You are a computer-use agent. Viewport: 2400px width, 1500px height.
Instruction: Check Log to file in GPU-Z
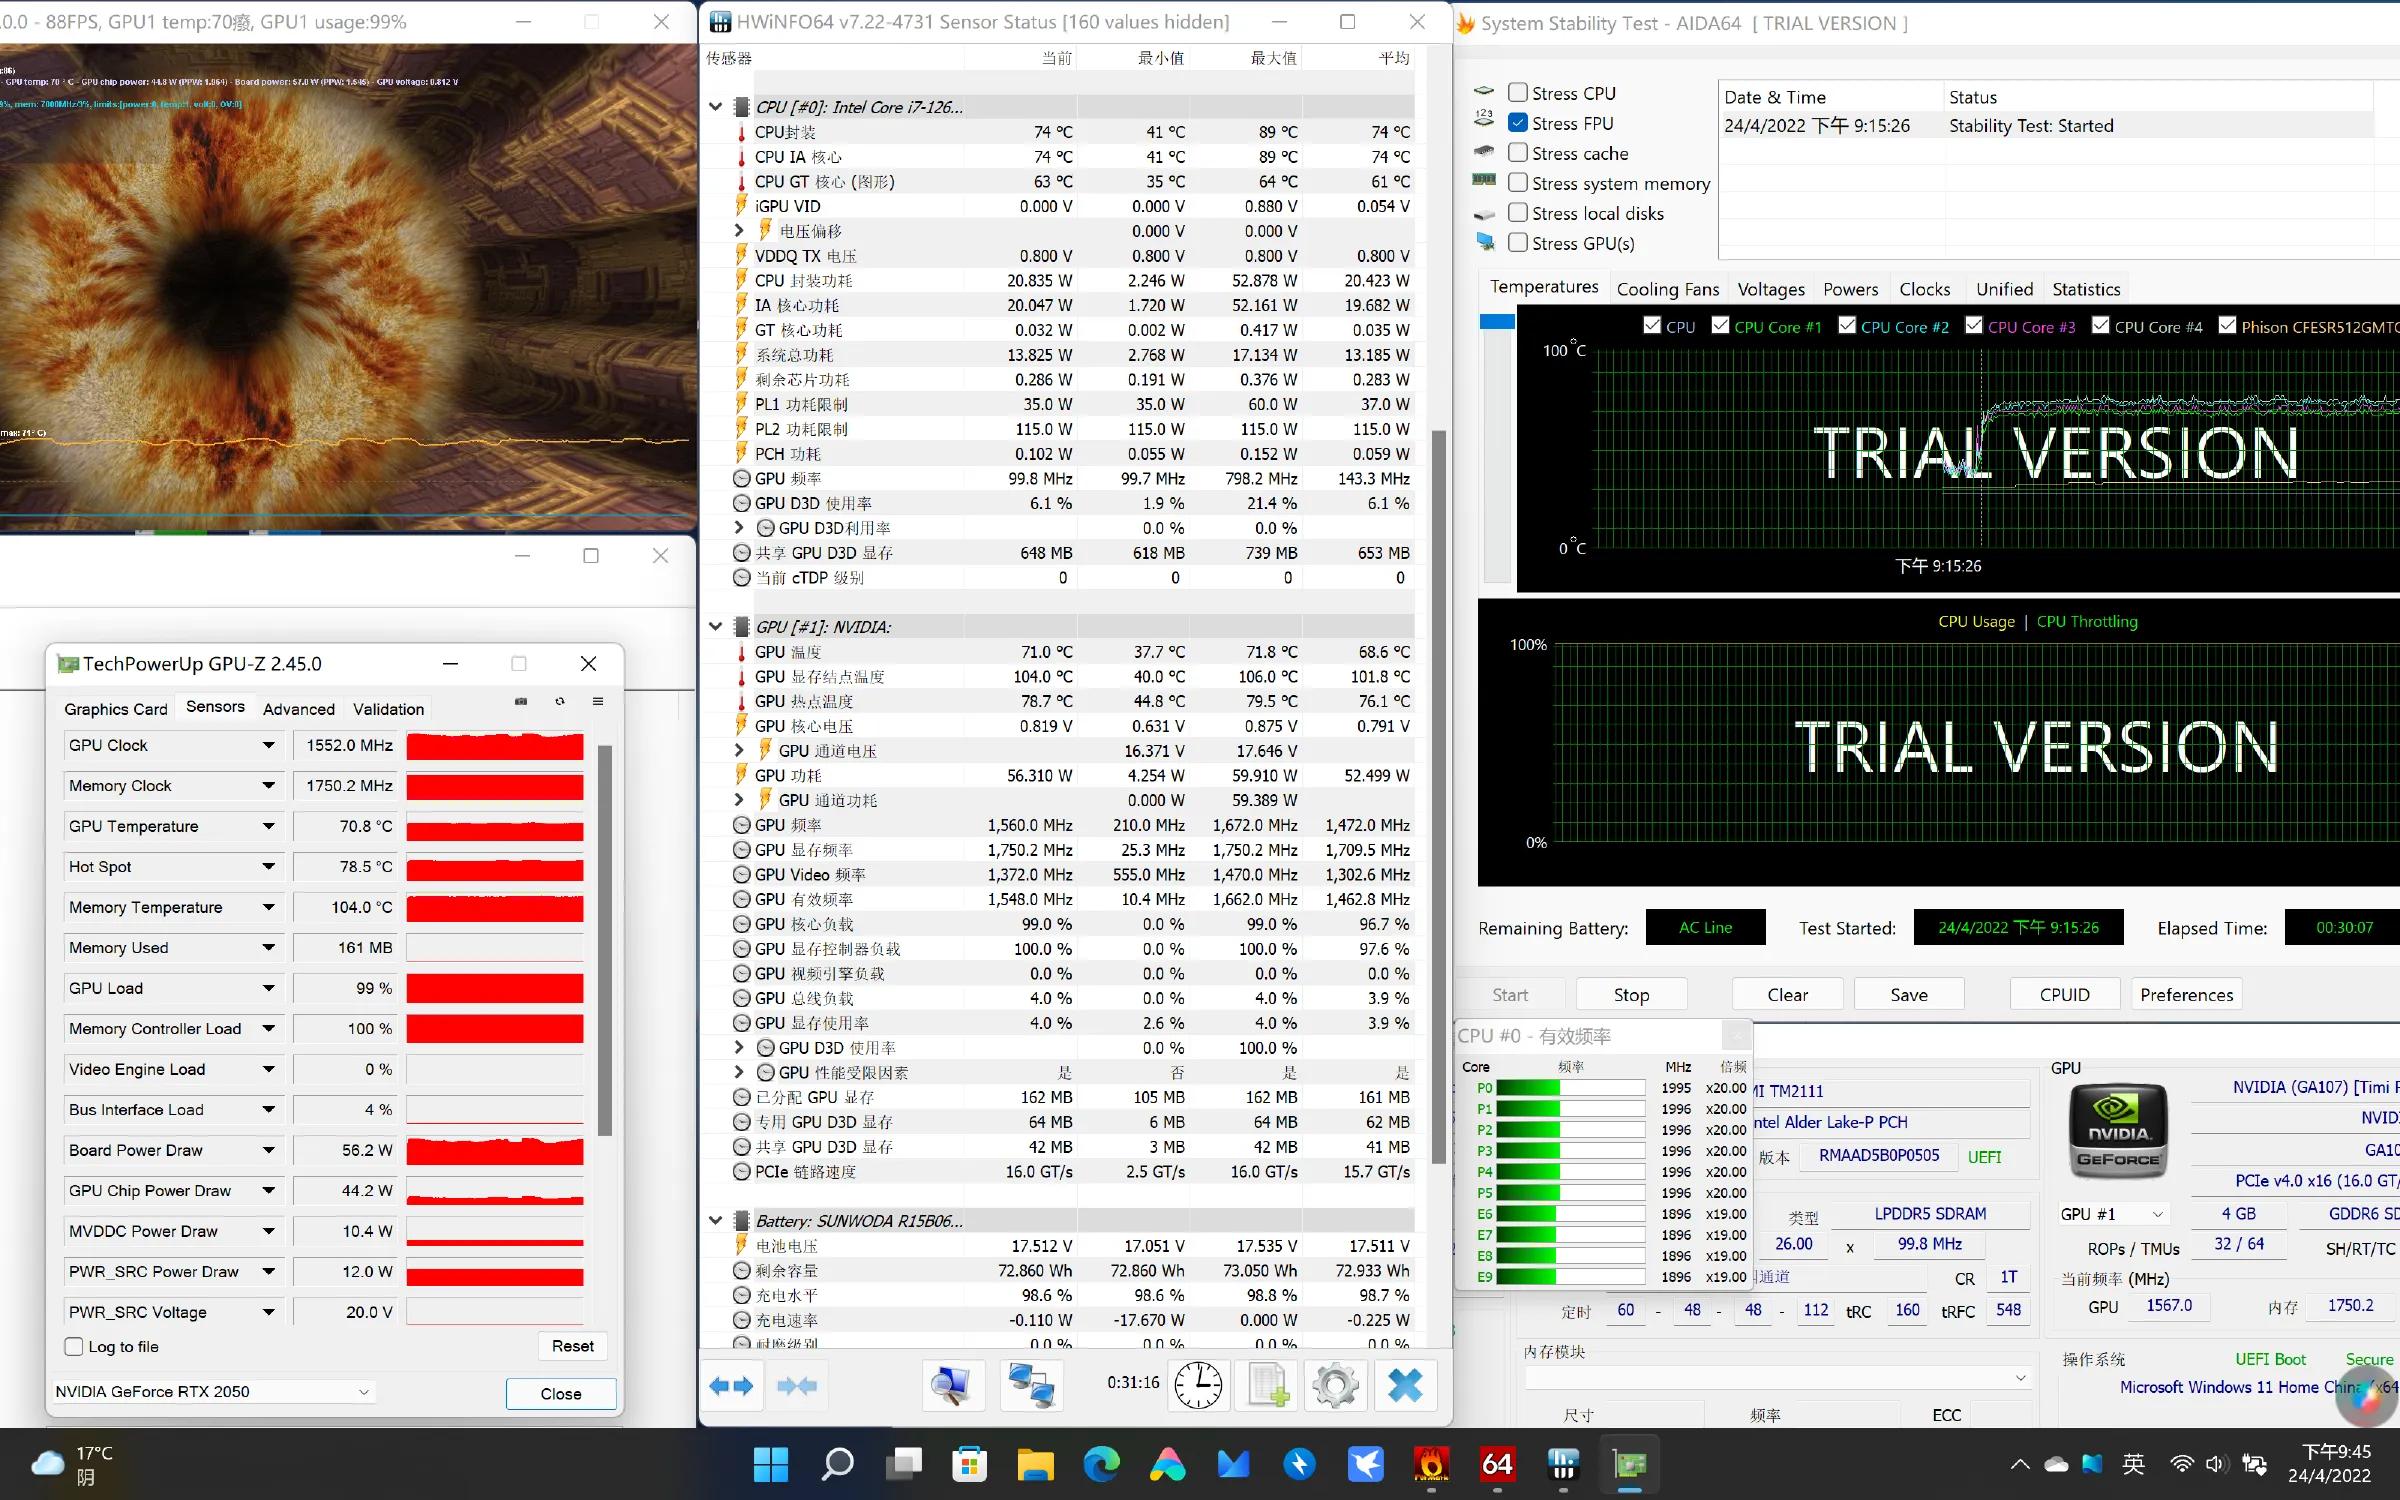pyautogui.click(x=73, y=1346)
